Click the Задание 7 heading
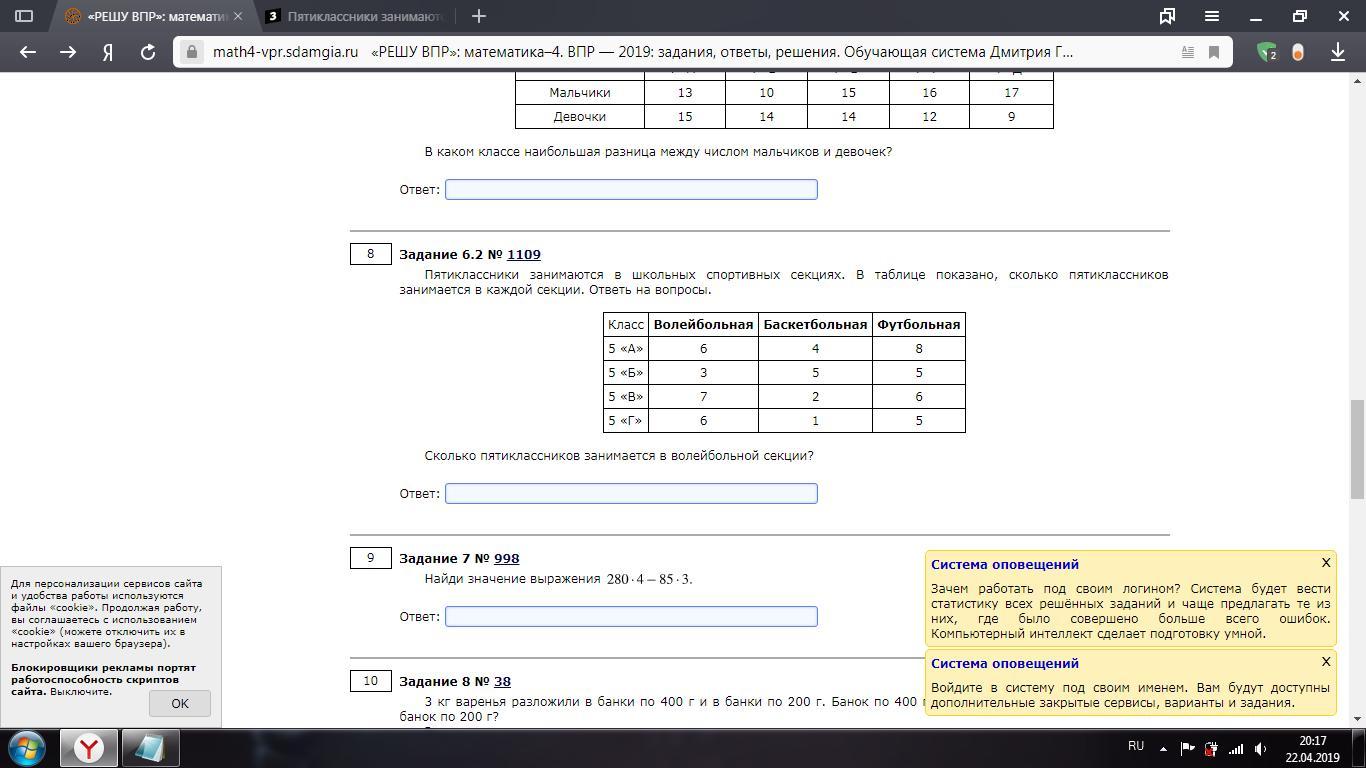This screenshot has height=768, width=1366. (459, 558)
